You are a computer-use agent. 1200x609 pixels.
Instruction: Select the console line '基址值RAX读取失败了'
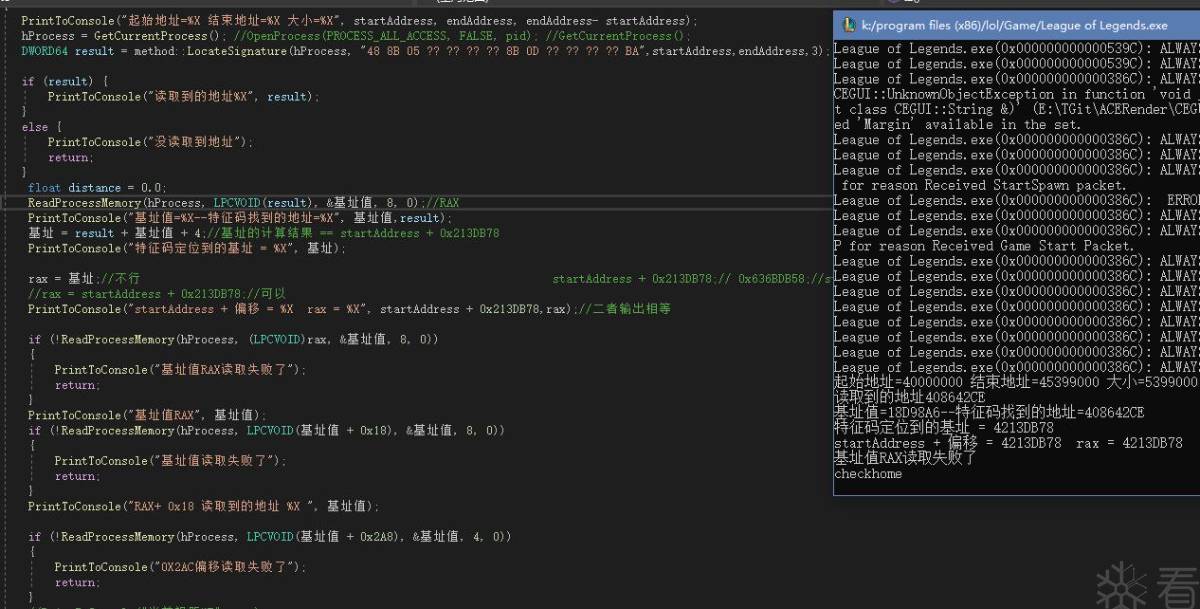tap(904, 458)
